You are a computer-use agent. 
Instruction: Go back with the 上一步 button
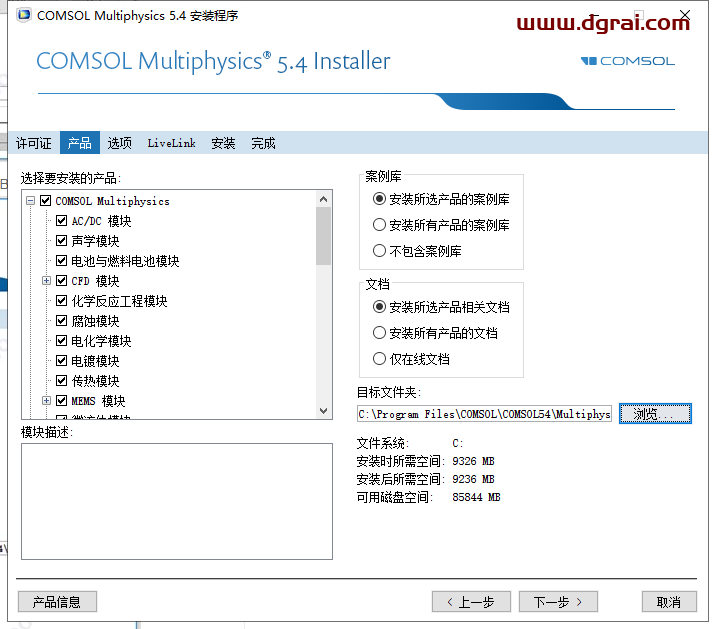[x=471, y=602]
